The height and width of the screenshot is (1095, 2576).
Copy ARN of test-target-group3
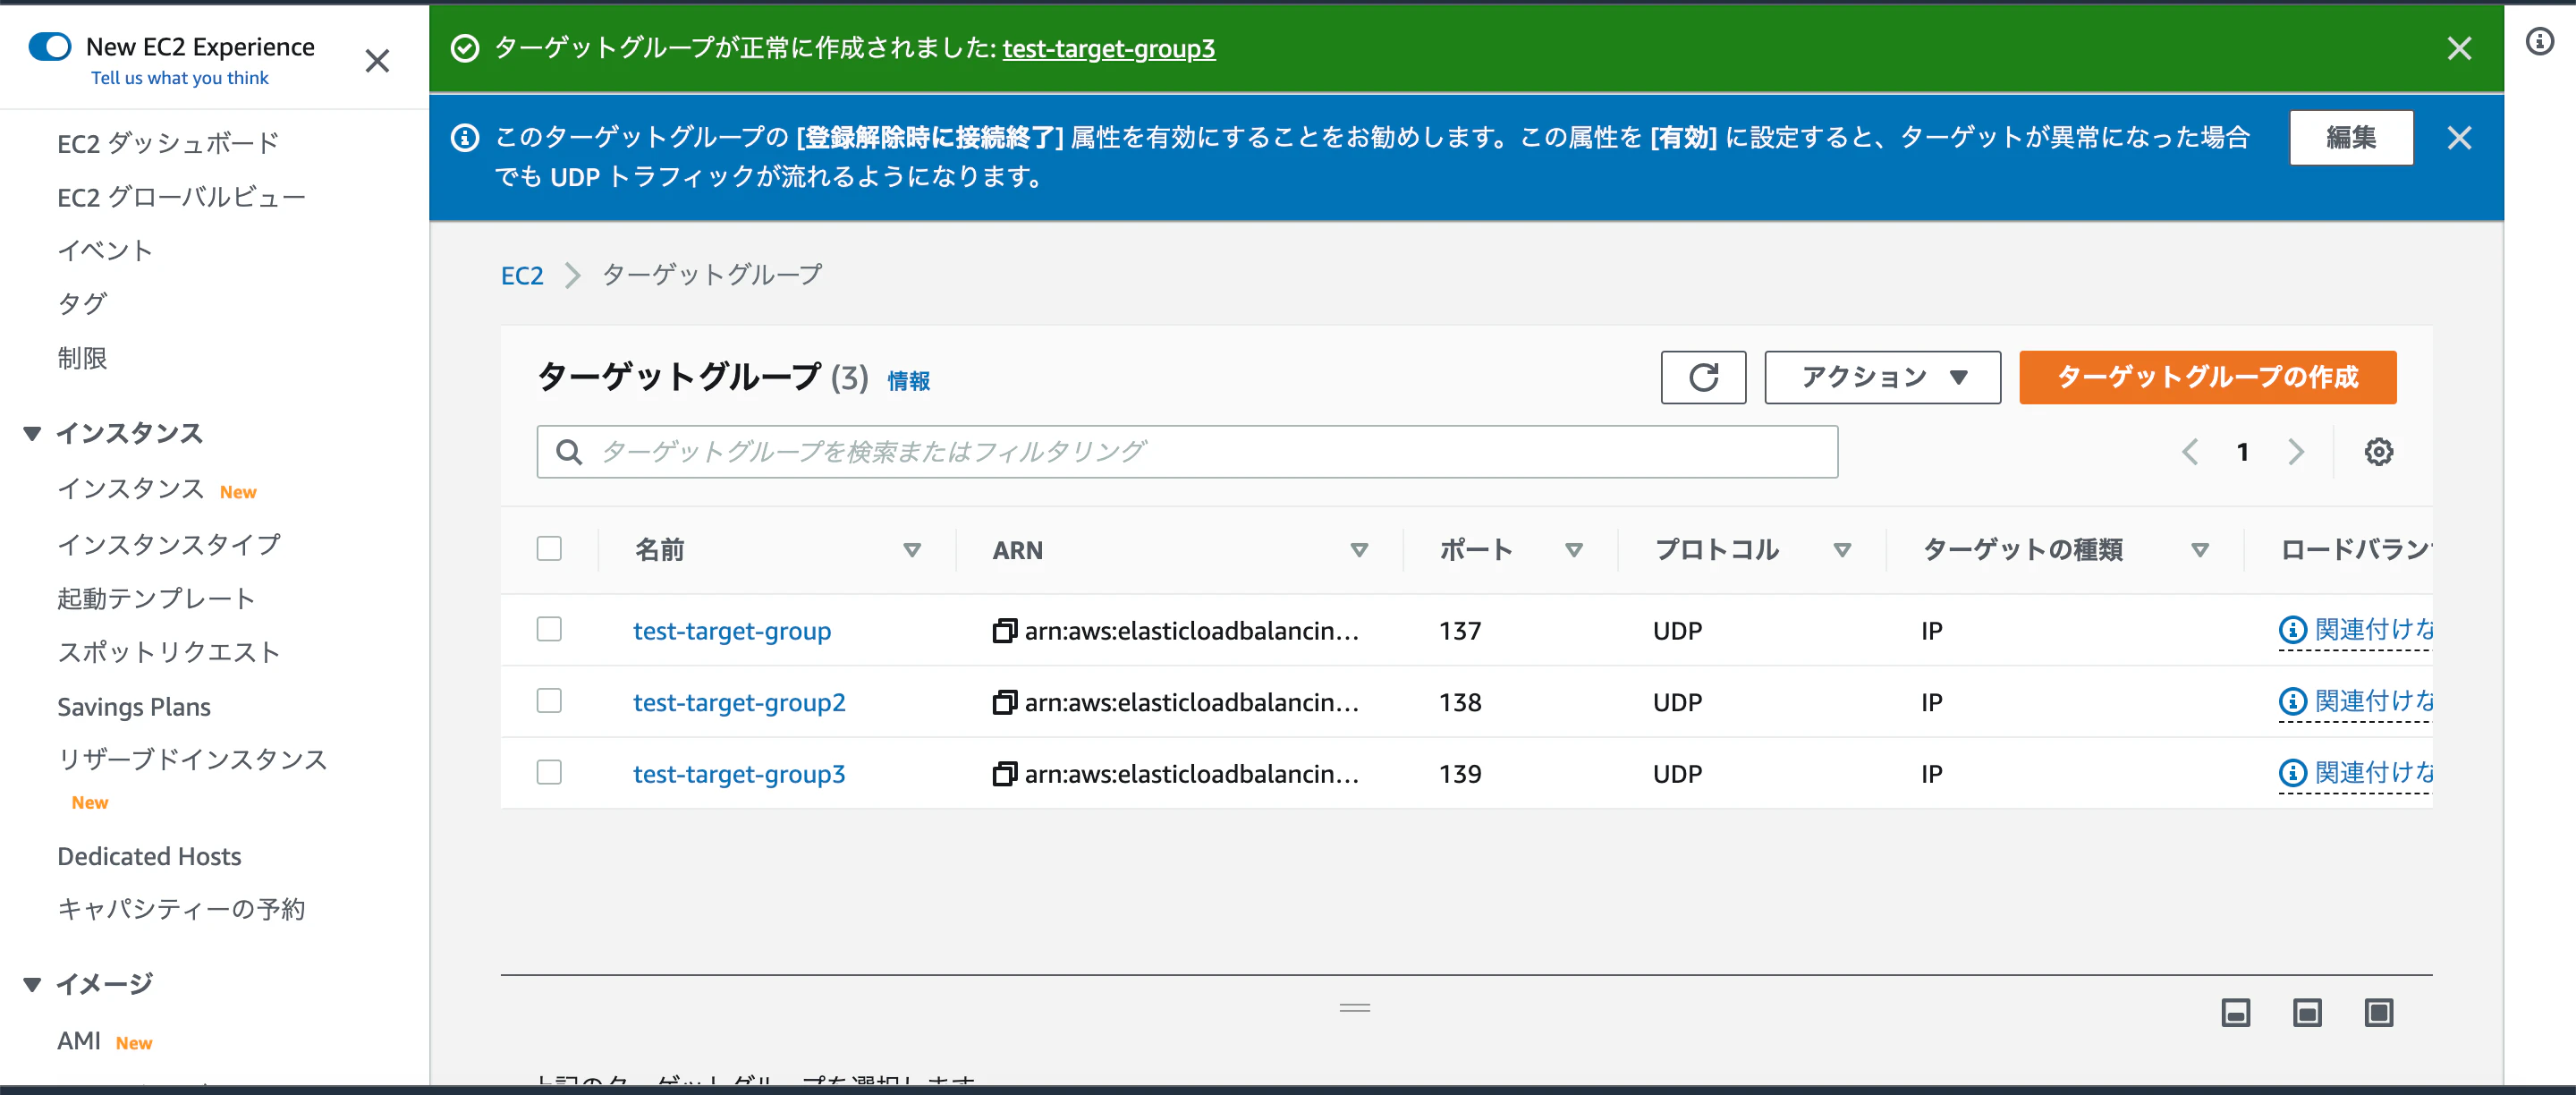click(x=1004, y=774)
